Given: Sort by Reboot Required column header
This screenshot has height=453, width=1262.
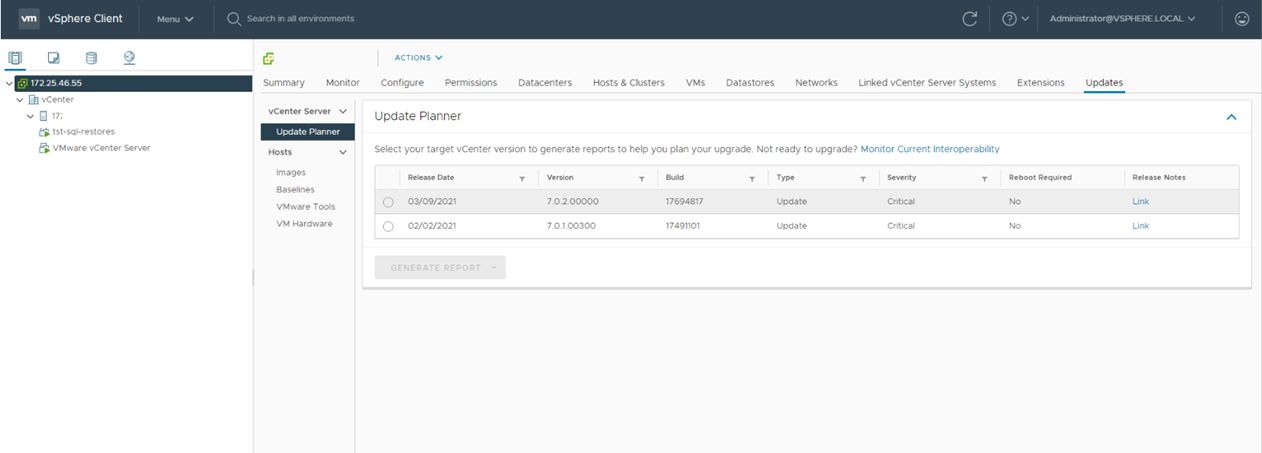Looking at the screenshot, I should (1040, 177).
